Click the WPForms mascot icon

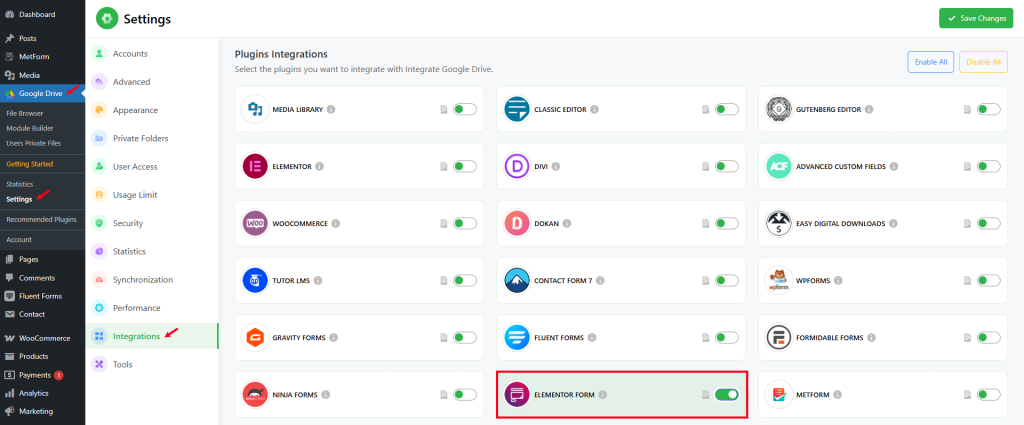tap(778, 281)
